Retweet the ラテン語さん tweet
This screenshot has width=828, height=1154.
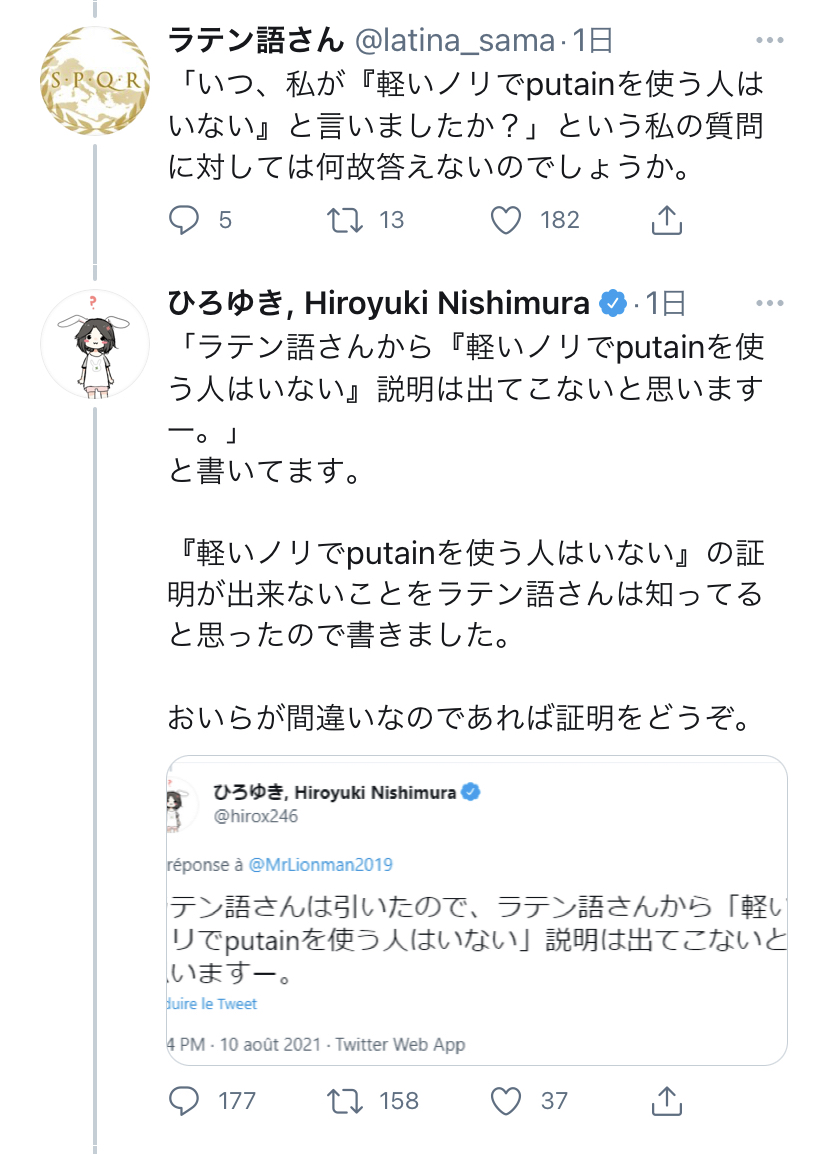[x=344, y=219]
